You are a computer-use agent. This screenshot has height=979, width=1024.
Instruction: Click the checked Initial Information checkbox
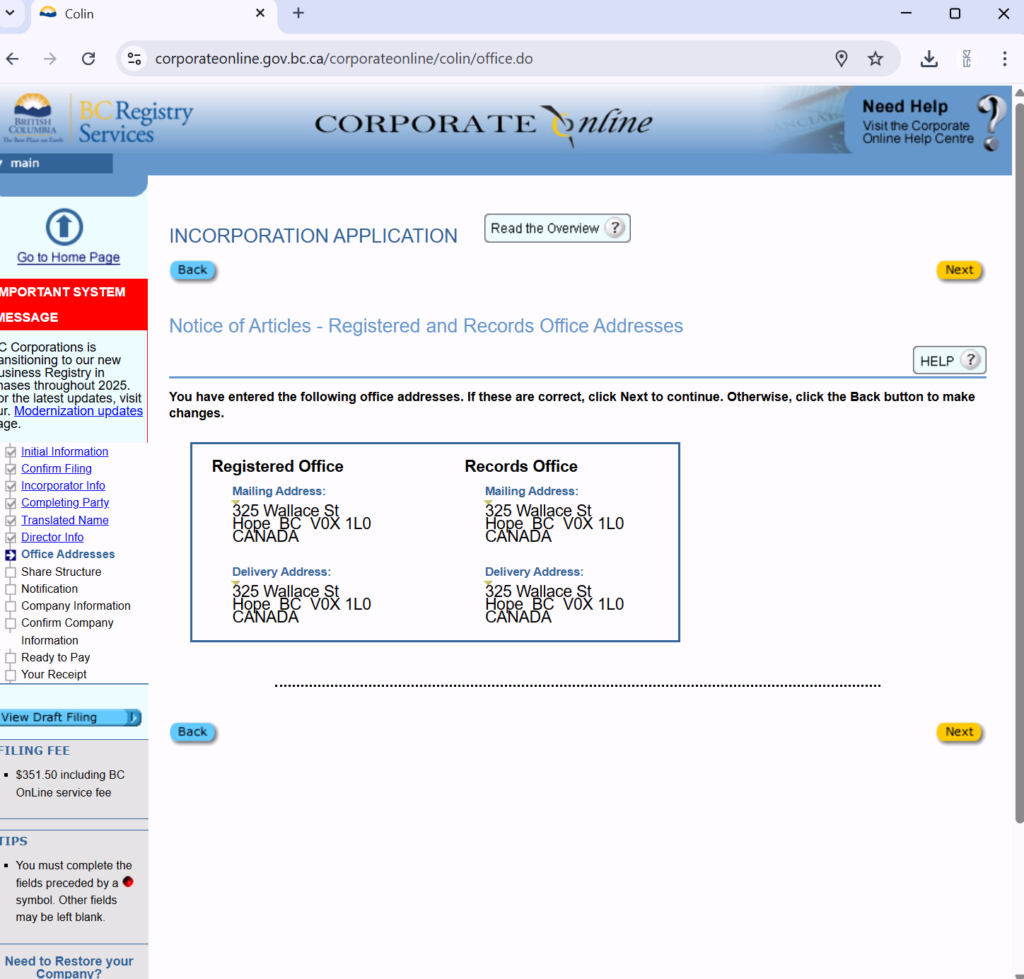pos(11,452)
